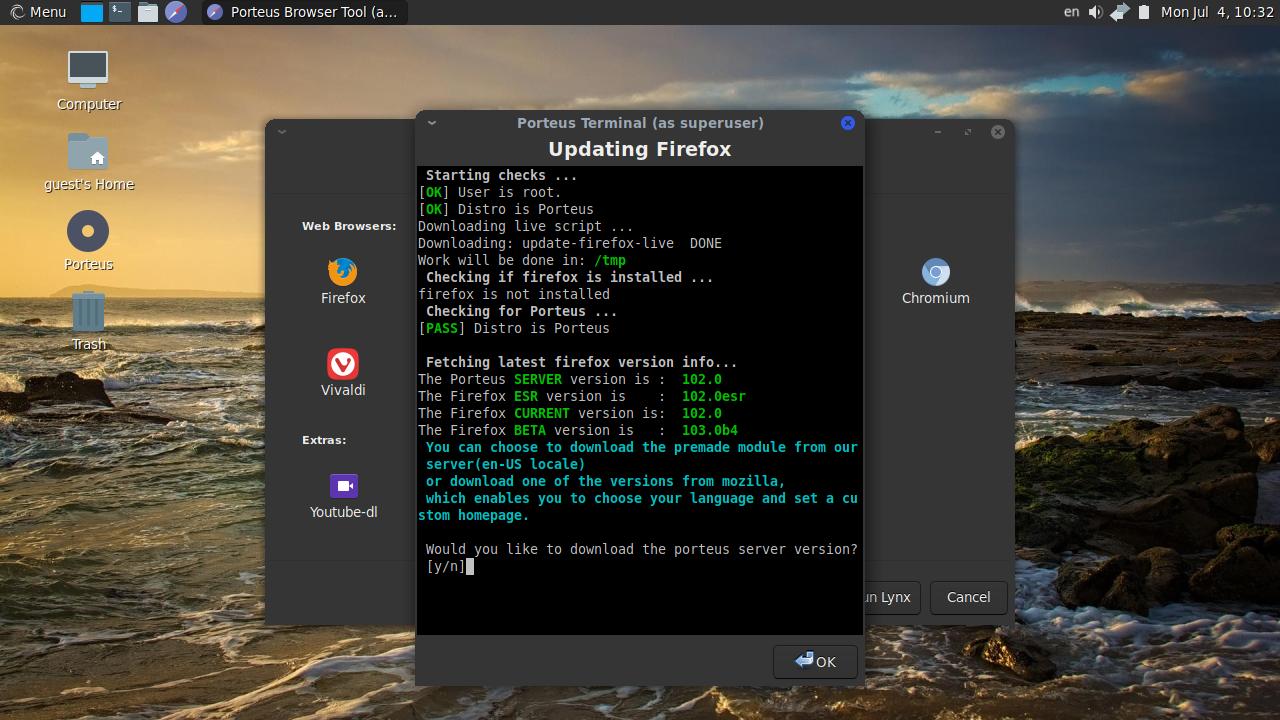Close the Porteus Terminal dialog
Image resolution: width=1280 pixels, height=720 pixels.
[x=848, y=123]
